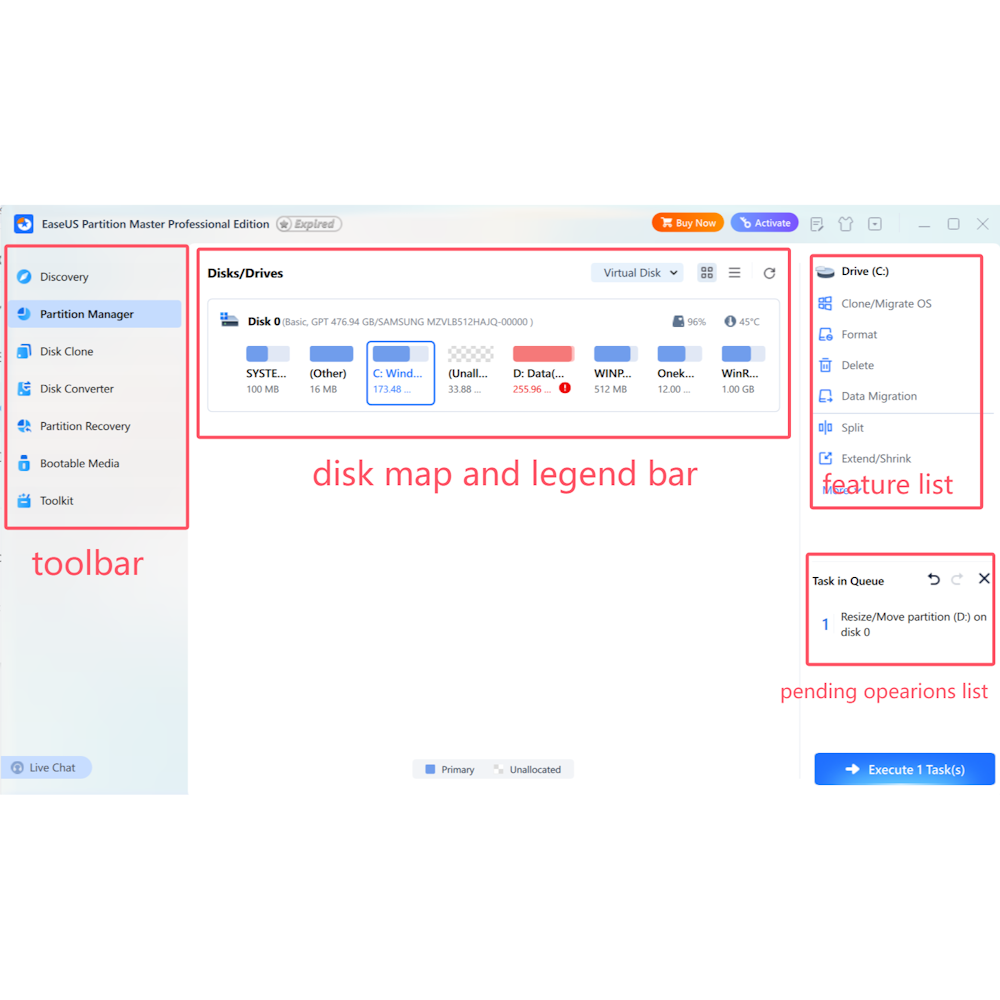Click the Buy Now button
This screenshot has height=1000, width=1000.
pyautogui.click(x=687, y=223)
